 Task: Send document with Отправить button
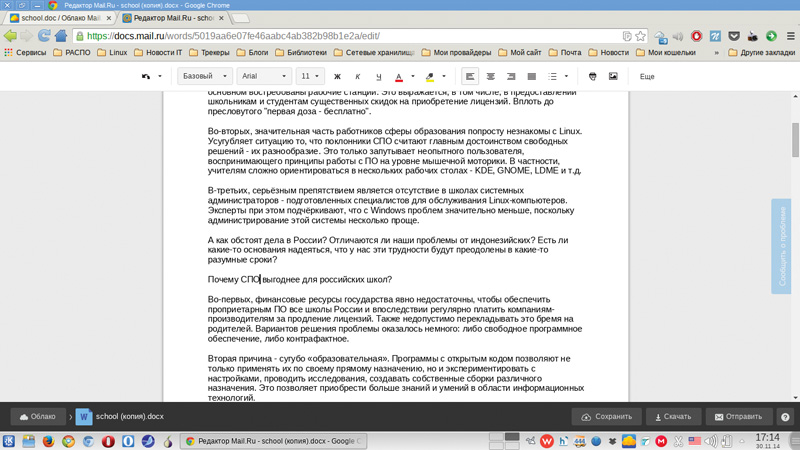[740, 417]
